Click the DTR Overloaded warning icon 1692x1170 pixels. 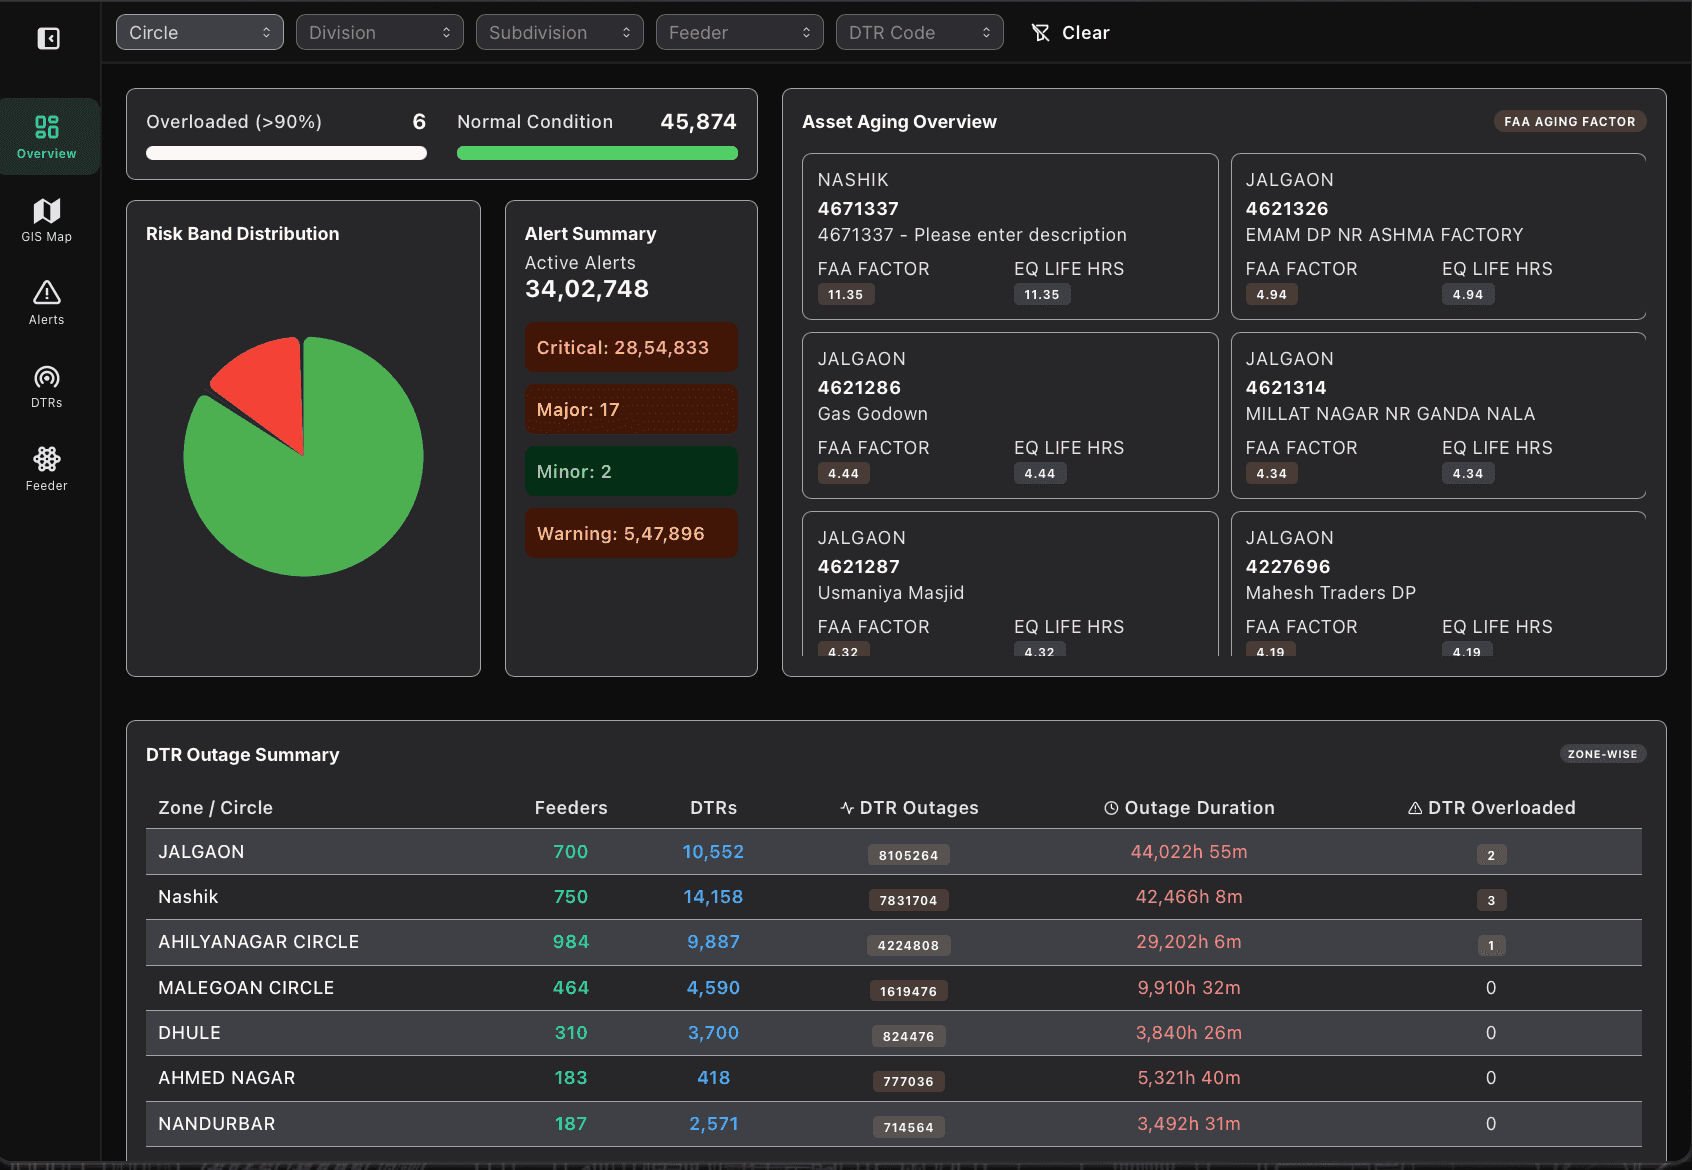[1415, 808]
